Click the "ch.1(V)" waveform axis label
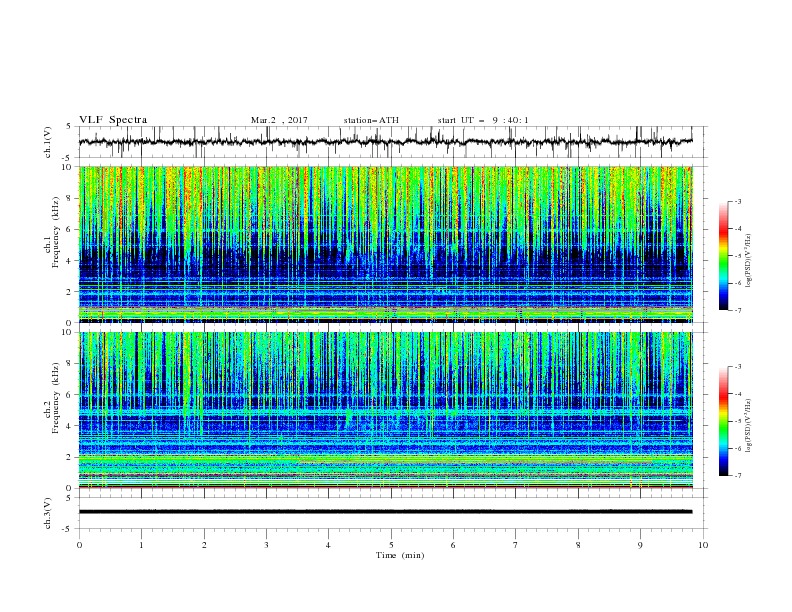 click(48, 142)
